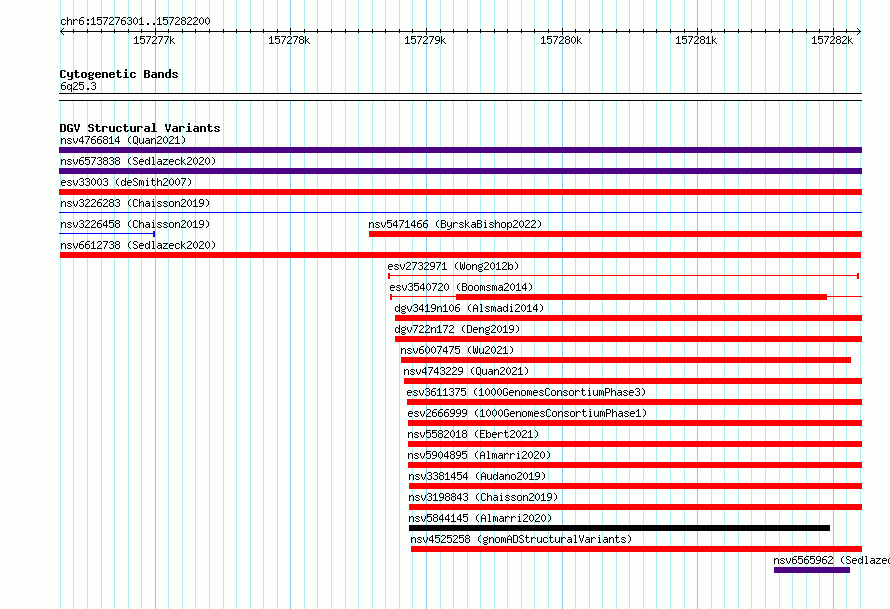Click nsv4525258 (gnomADStructuralVariants) label

coord(521,539)
